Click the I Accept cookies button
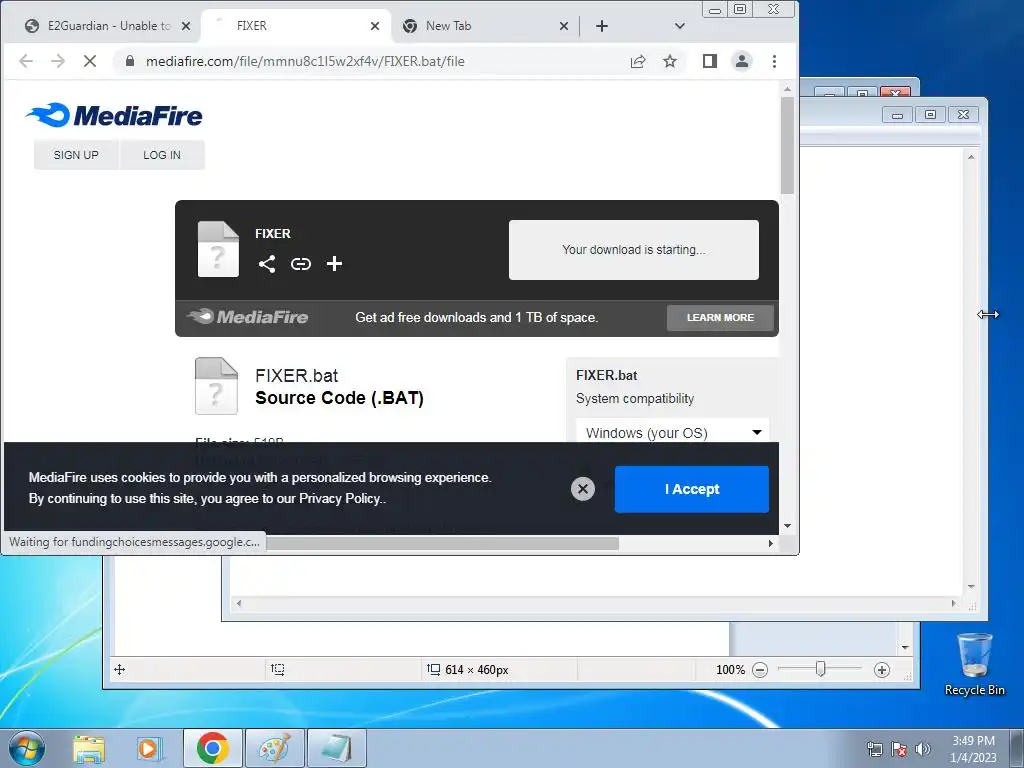 (x=692, y=489)
